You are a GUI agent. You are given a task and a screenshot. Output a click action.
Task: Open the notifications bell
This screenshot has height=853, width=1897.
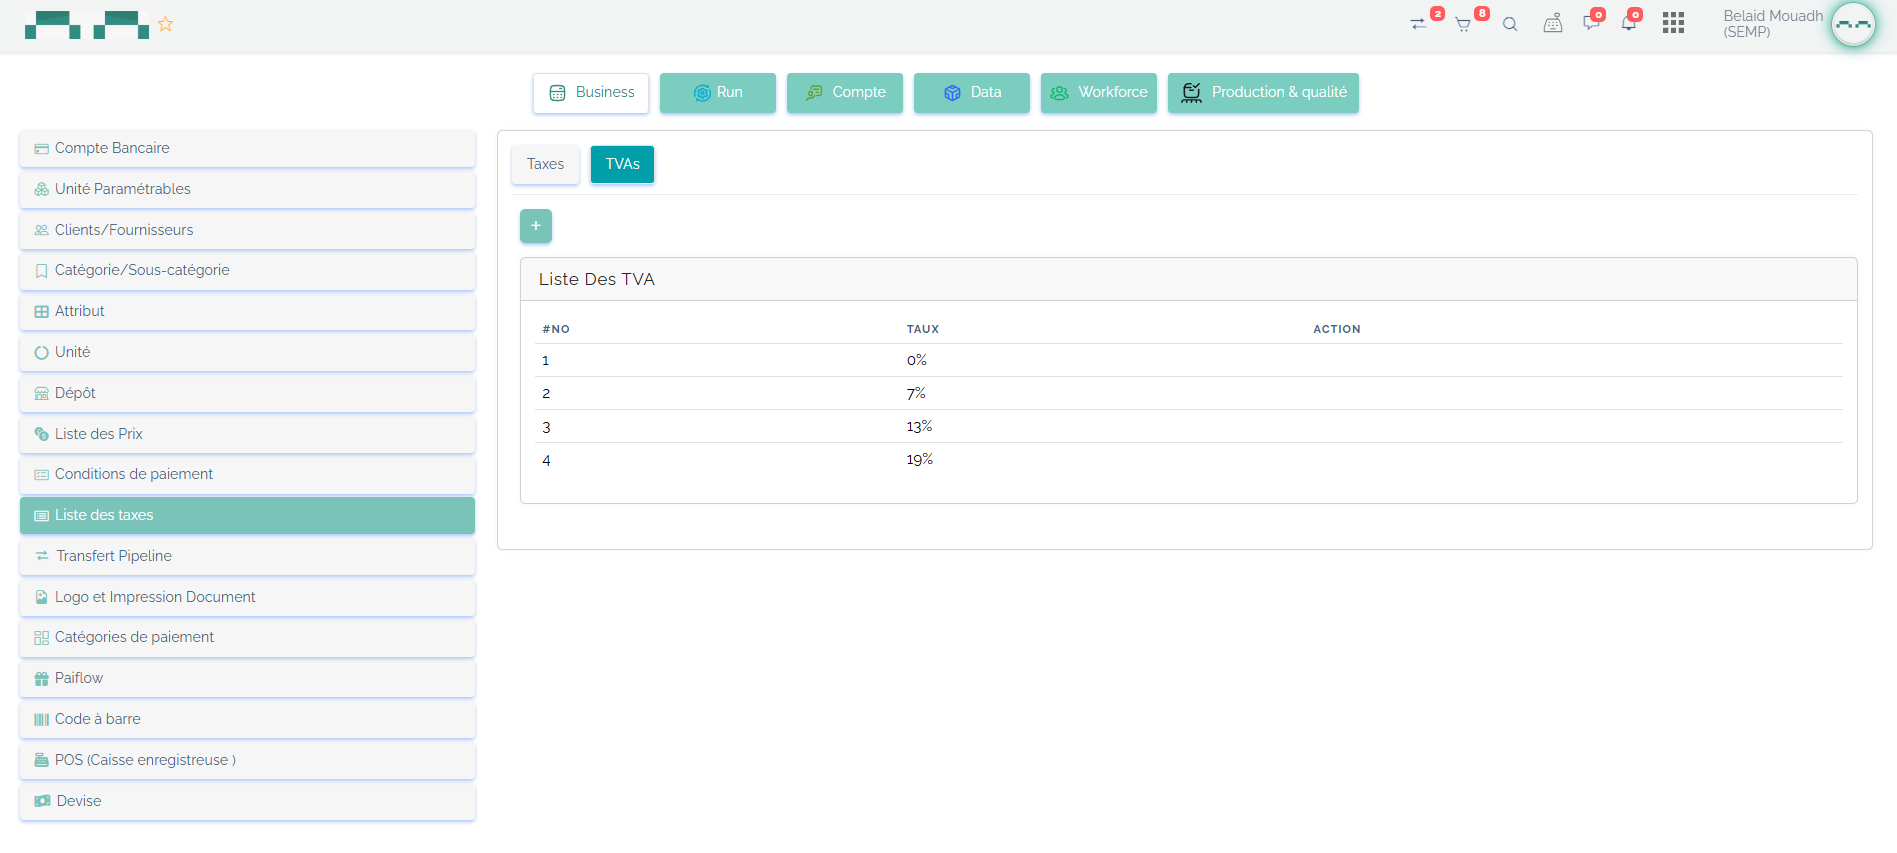[x=1629, y=23]
